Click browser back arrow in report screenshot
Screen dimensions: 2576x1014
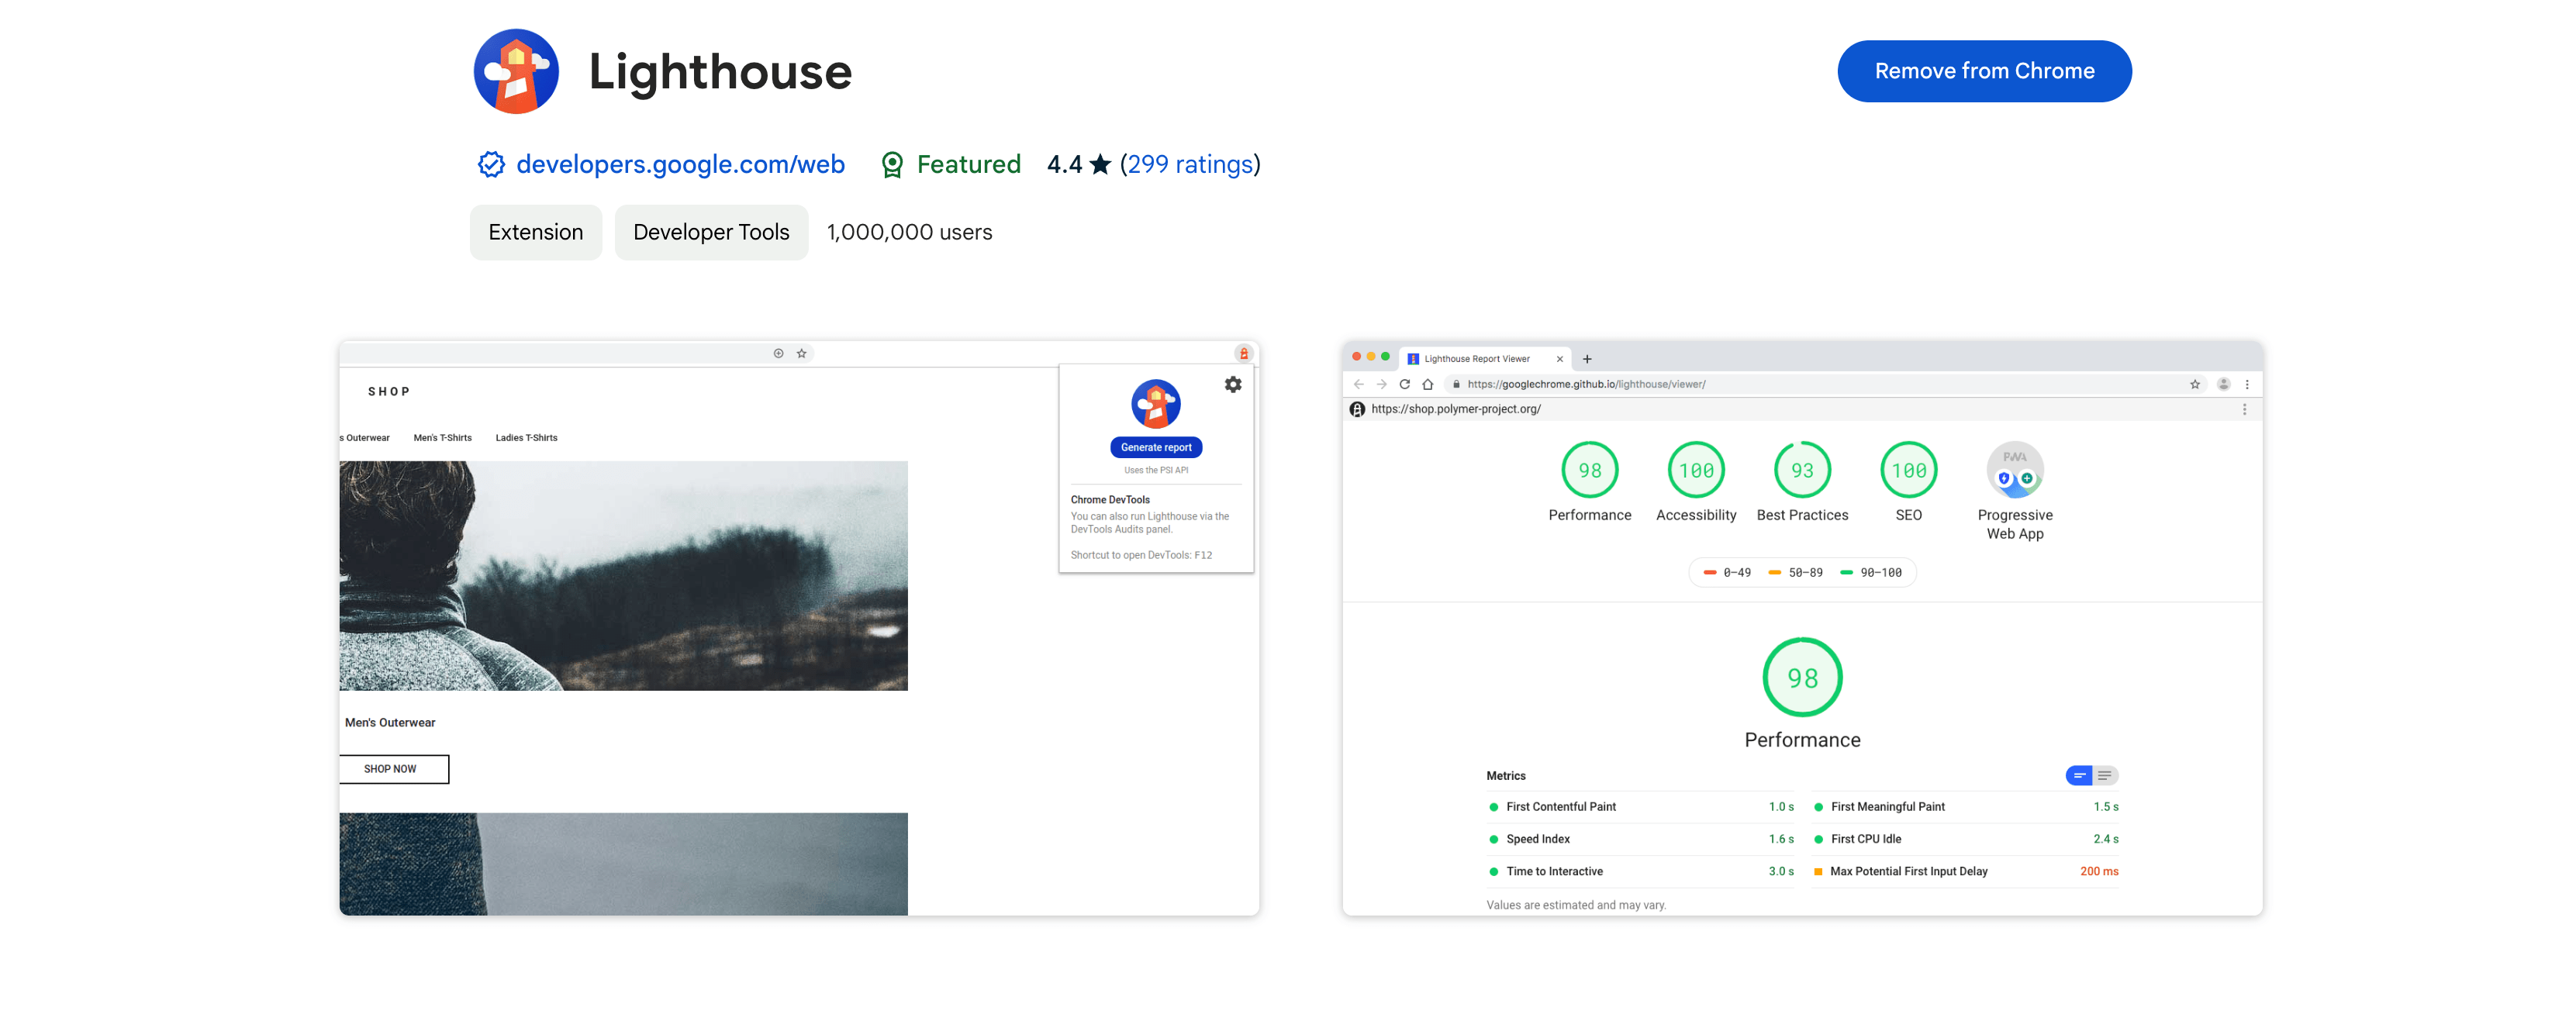[x=1358, y=384]
